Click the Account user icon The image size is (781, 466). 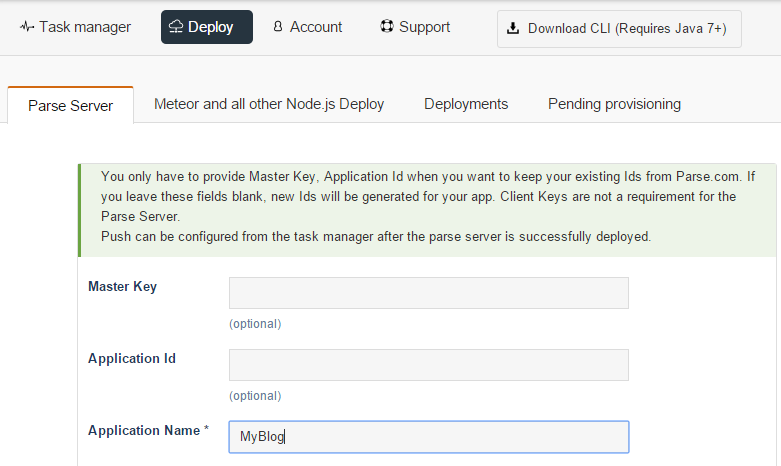[x=278, y=26]
